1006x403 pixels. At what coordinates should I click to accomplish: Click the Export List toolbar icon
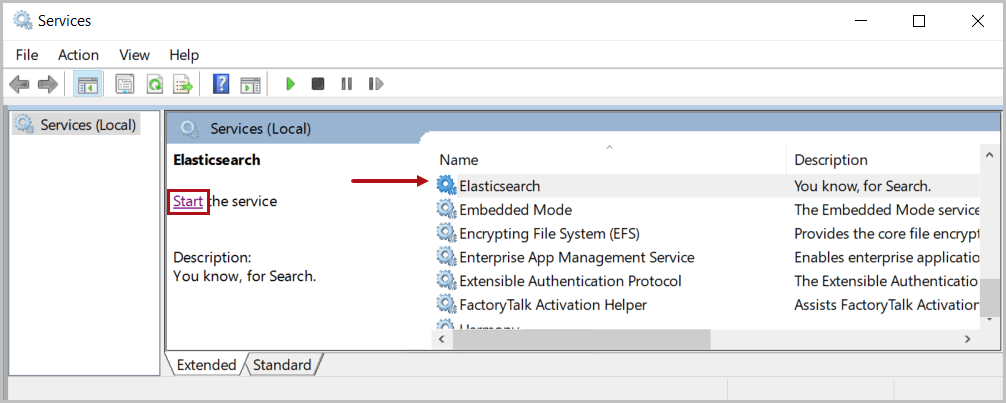183,84
